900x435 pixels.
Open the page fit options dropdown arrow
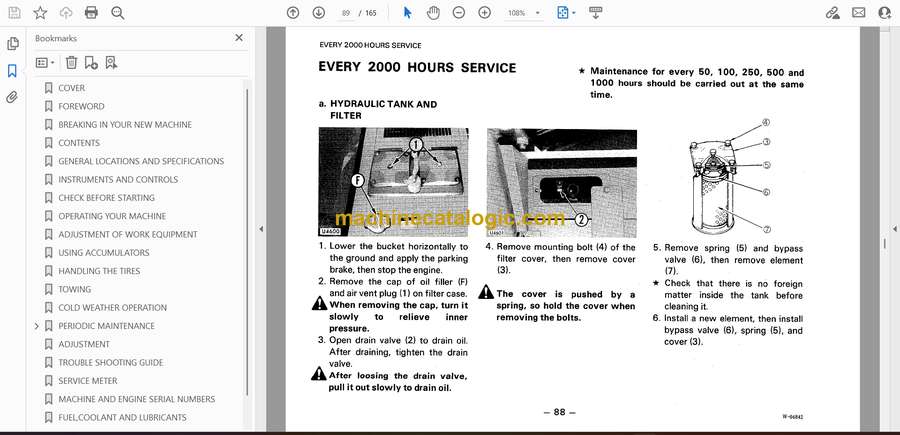click(x=574, y=13)
